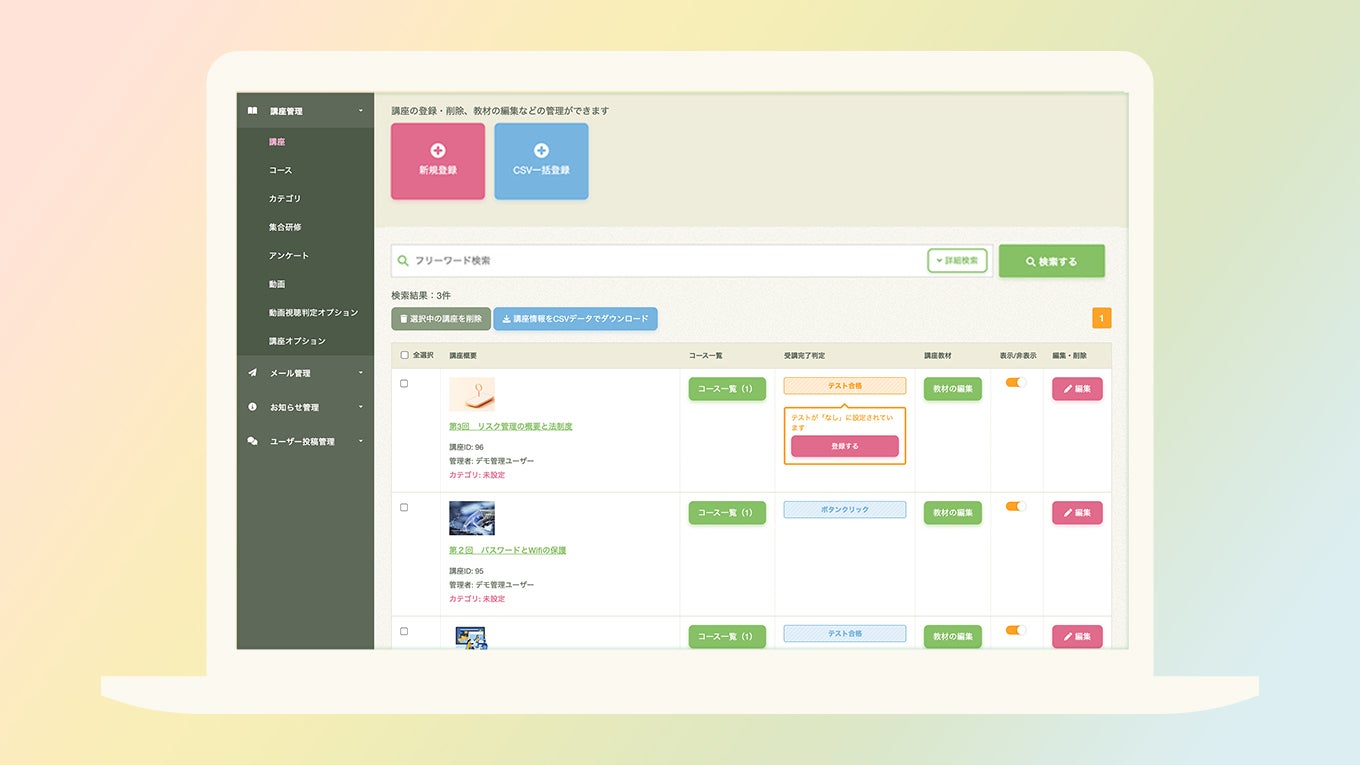
Task: Open the 詳細検索 dropdown
Action: (x=957, y=261)
